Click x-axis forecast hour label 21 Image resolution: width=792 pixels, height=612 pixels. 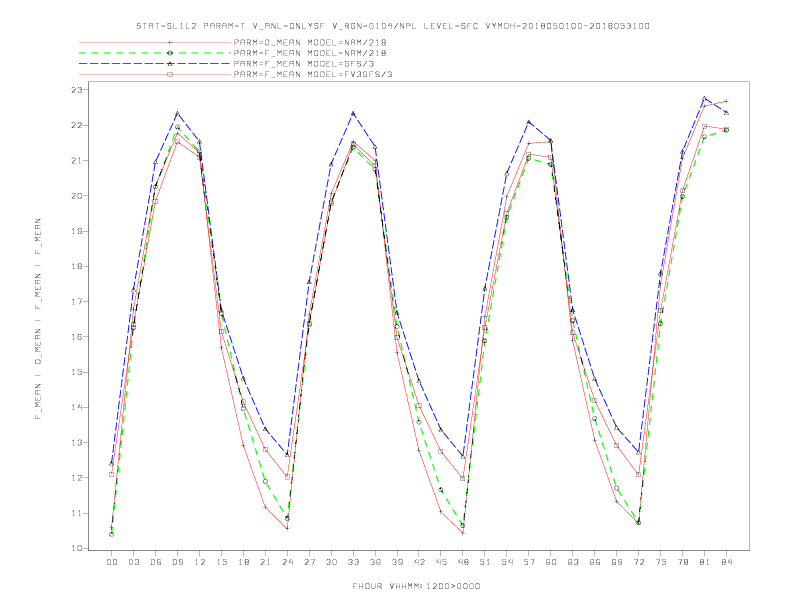[x=265, y=562]
